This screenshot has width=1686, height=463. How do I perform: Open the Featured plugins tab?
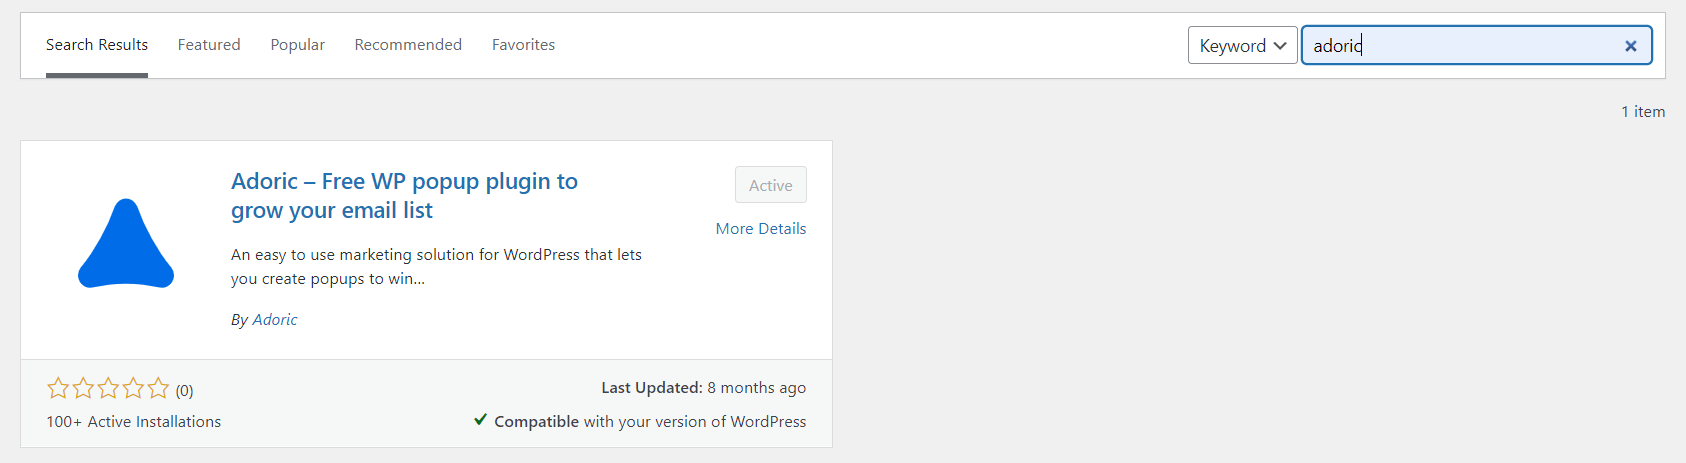pos(209,45)
